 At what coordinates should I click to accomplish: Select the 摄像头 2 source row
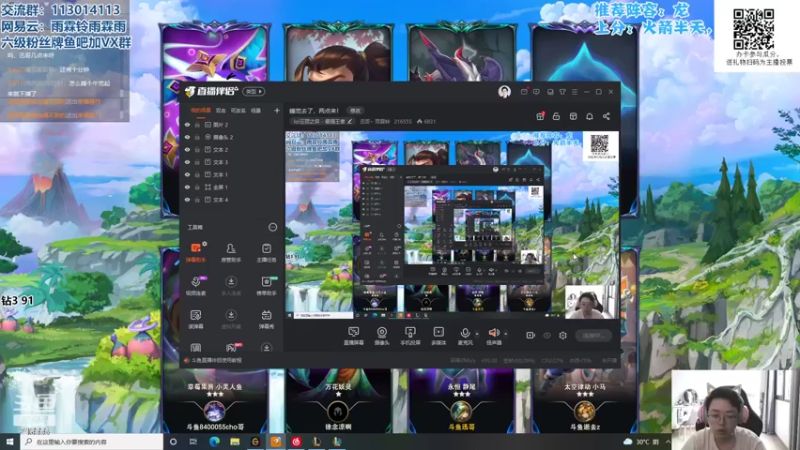(232, 137)
